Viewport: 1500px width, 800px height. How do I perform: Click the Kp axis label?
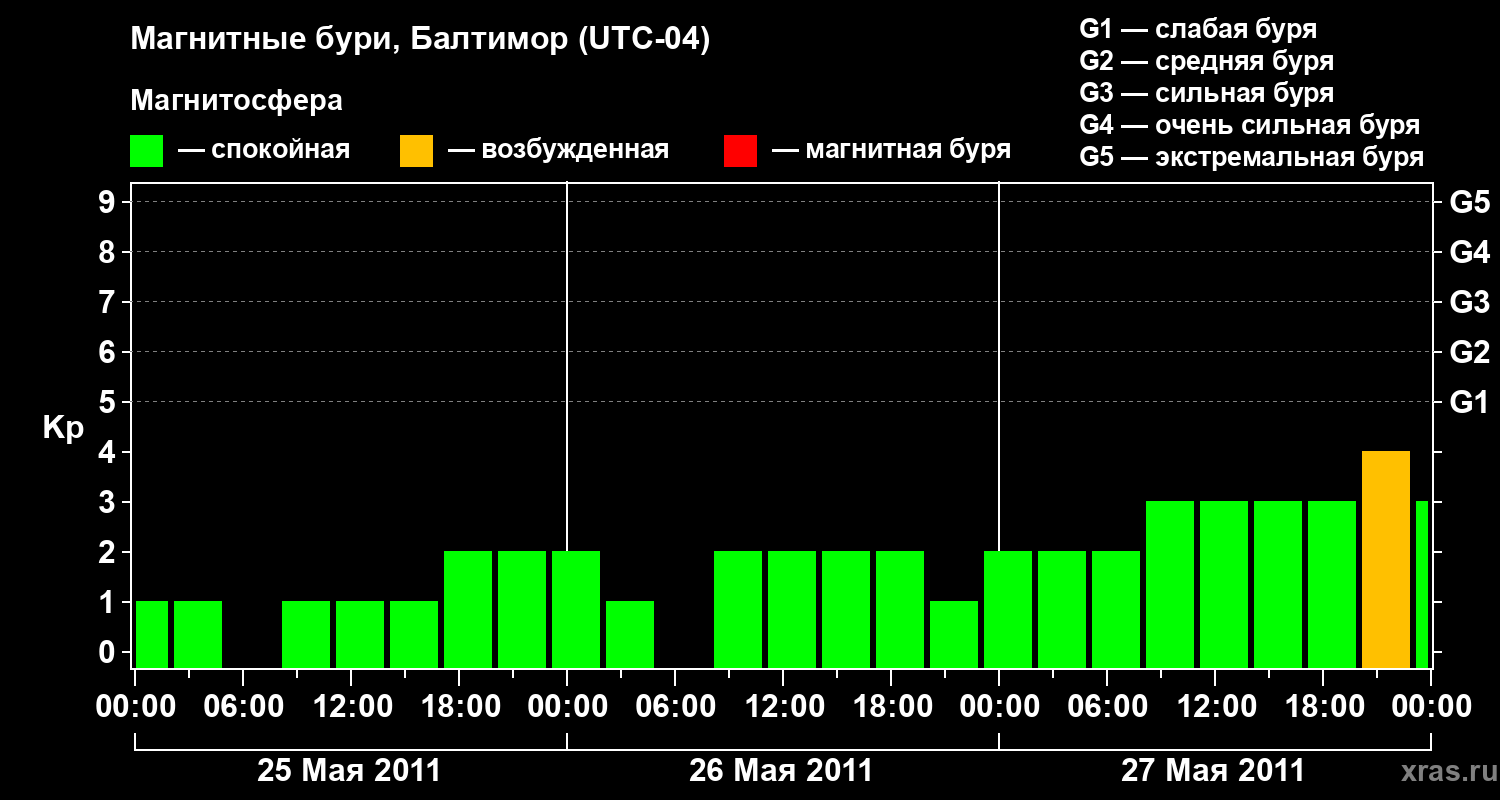[63, 429]
